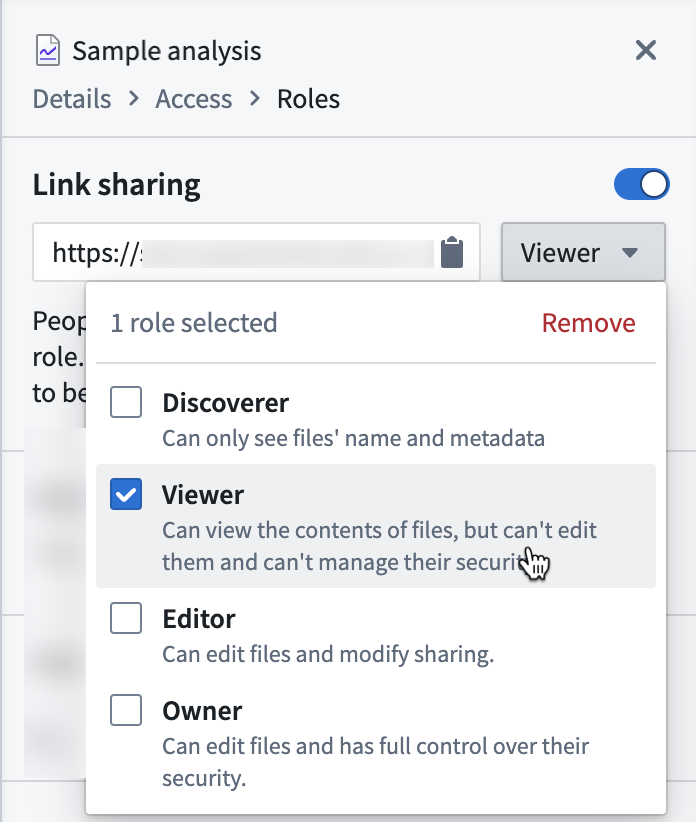The image size is (696, 822).
Task: Select the Owner role label
Action: (202, 711)
